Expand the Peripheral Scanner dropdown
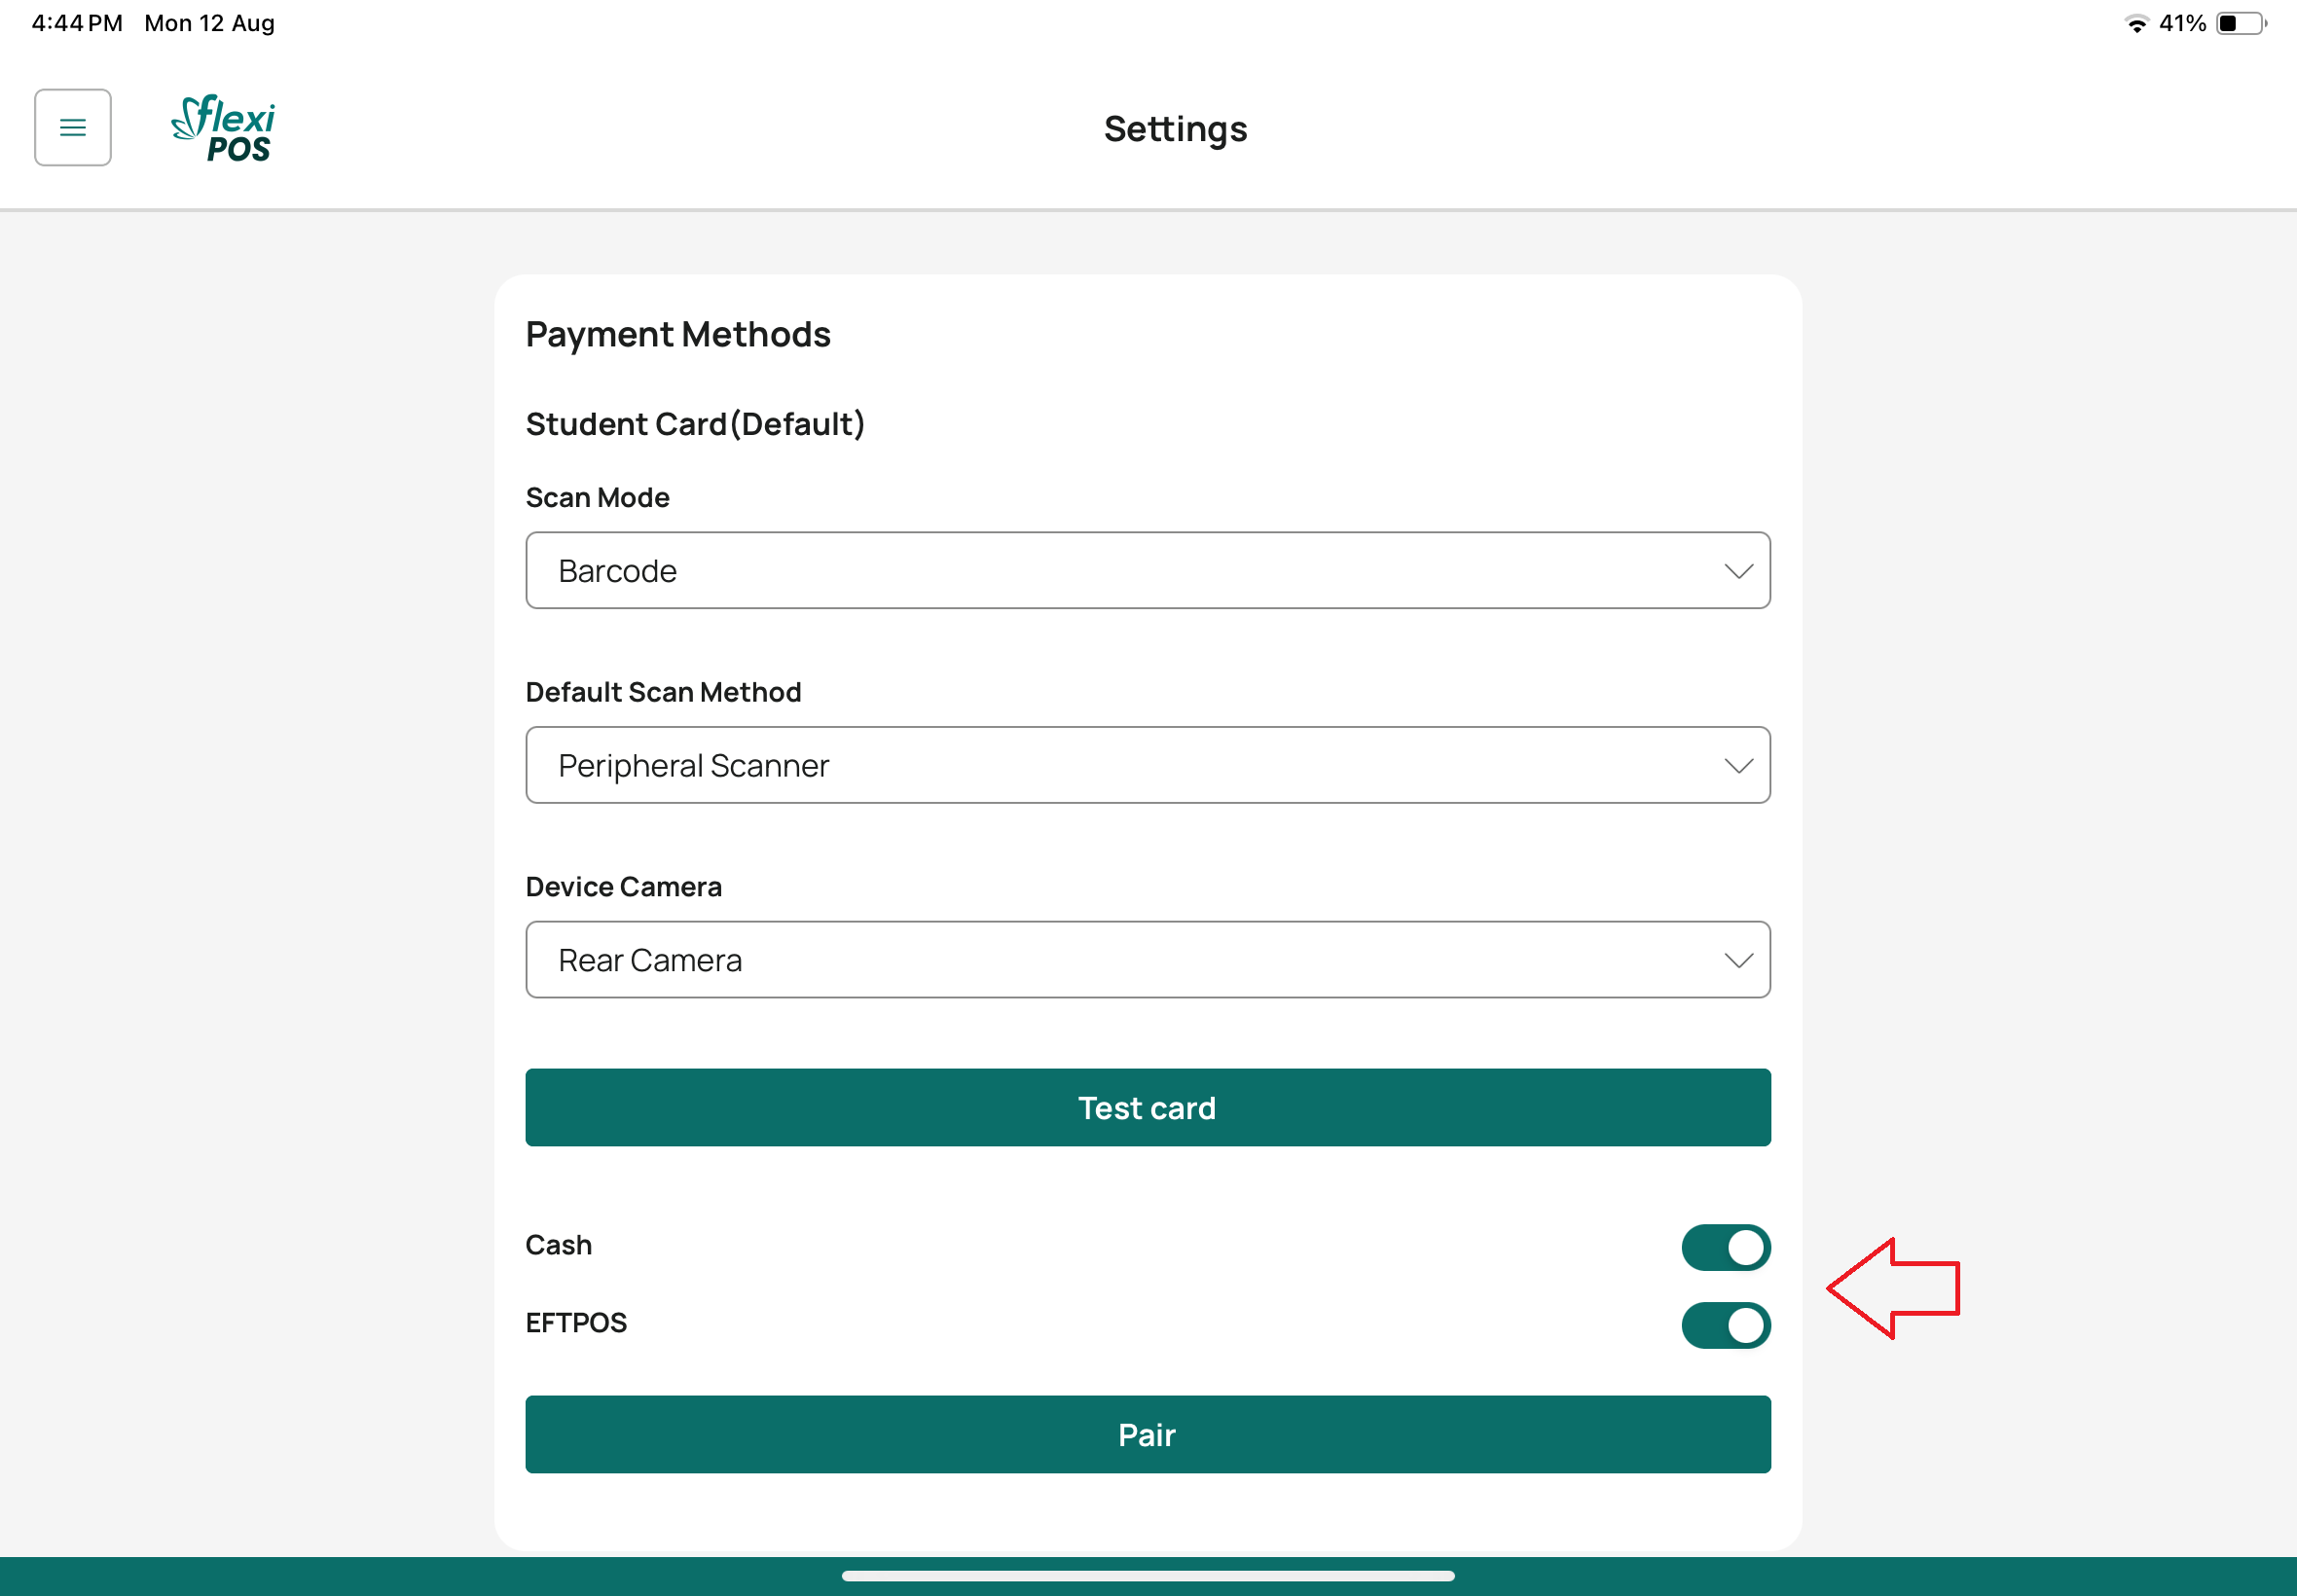The width and height of the screenshot is (2297, 1596). [1147, 766]
